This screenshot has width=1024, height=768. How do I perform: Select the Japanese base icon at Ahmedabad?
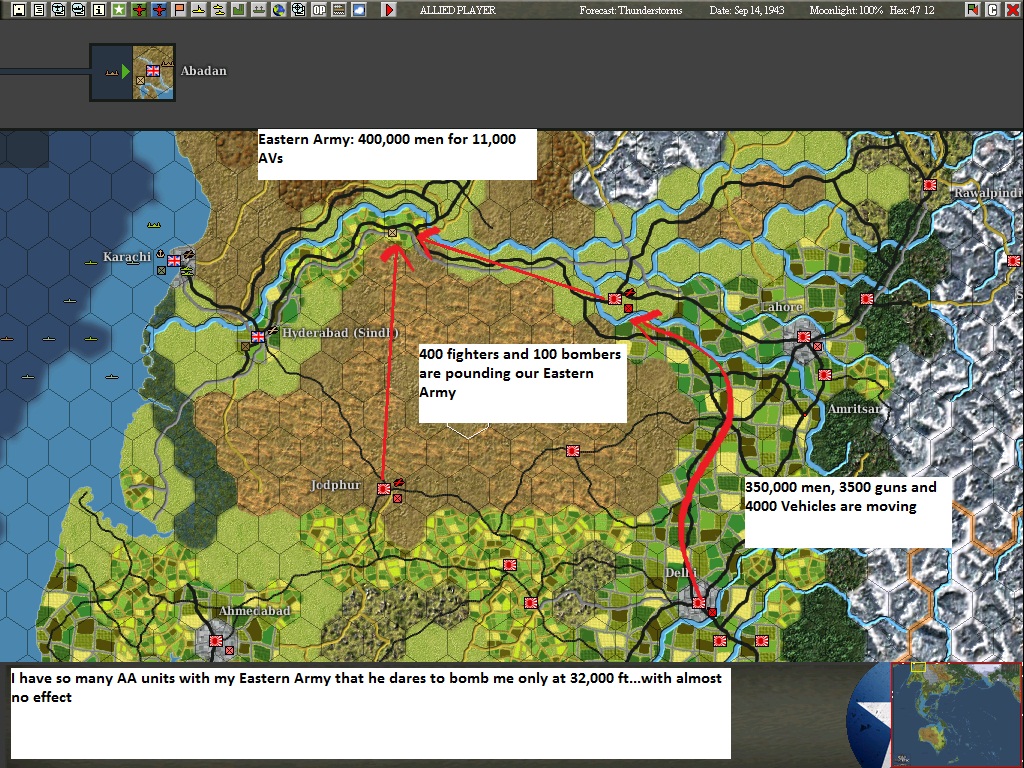coord(216,641)
